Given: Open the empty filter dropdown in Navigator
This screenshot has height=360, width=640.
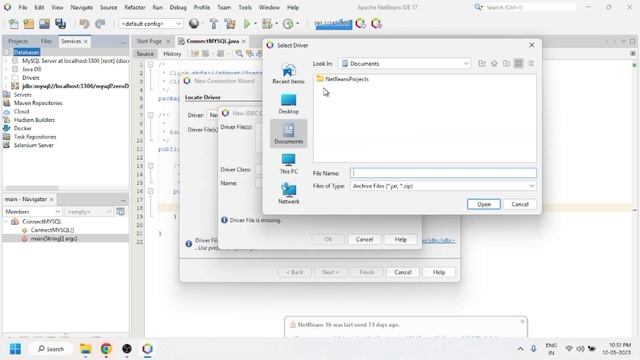Looking at the screenshot, I should click(x=89, y=212).
